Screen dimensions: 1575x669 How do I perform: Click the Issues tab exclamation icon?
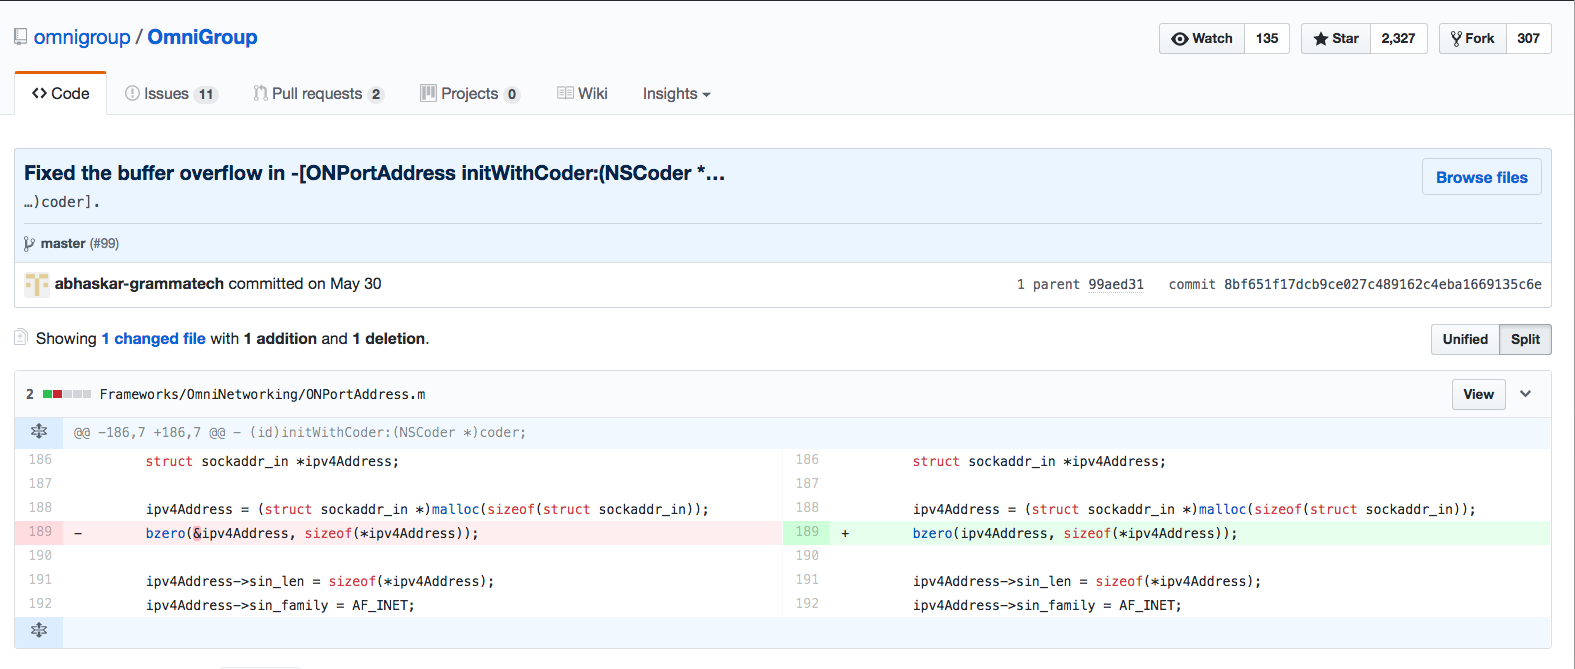click(x=132, y=93)
